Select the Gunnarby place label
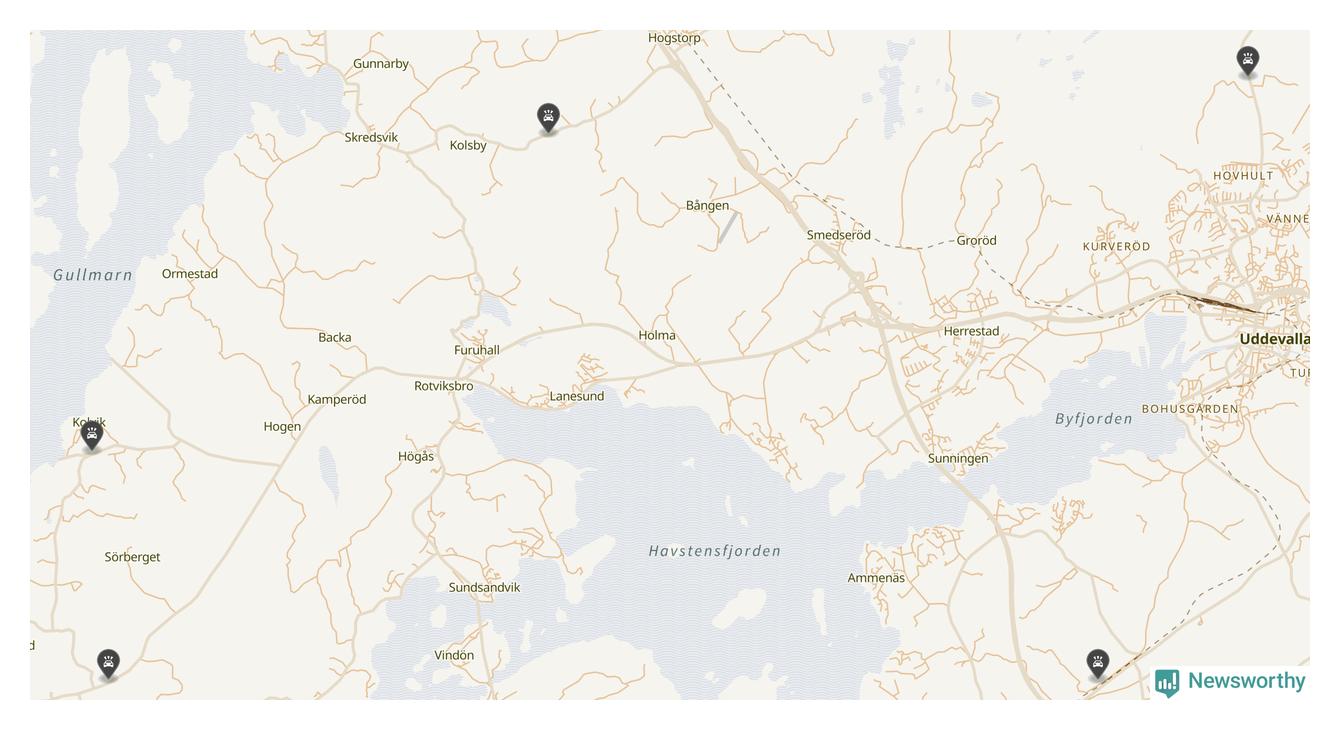 tap(381, 64)
